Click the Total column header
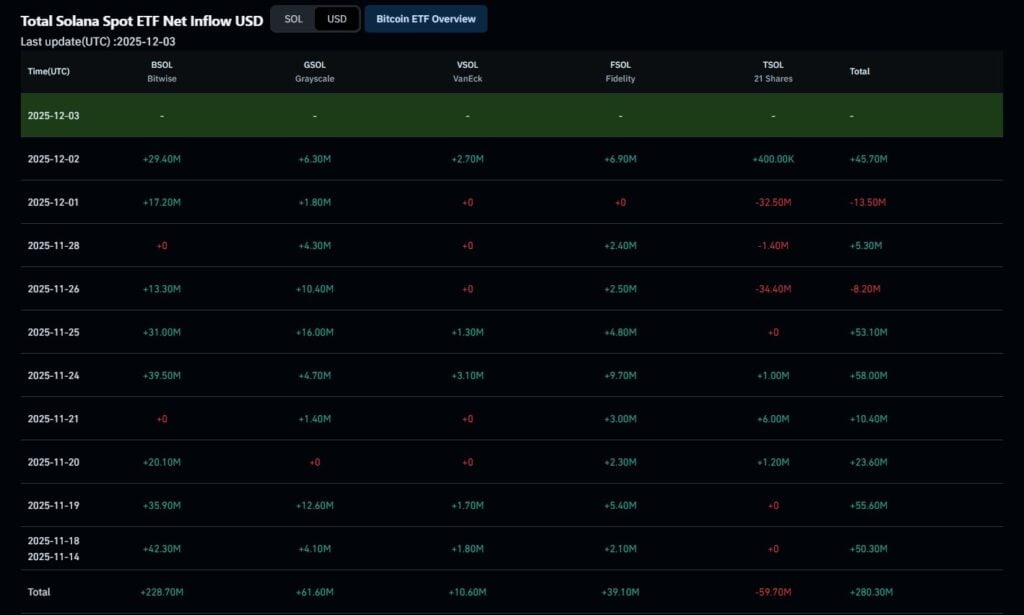 tap(859, 72)
